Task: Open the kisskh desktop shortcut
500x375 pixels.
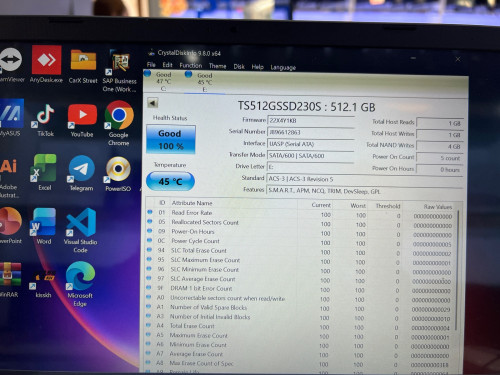Action: [x=43, y=283]
